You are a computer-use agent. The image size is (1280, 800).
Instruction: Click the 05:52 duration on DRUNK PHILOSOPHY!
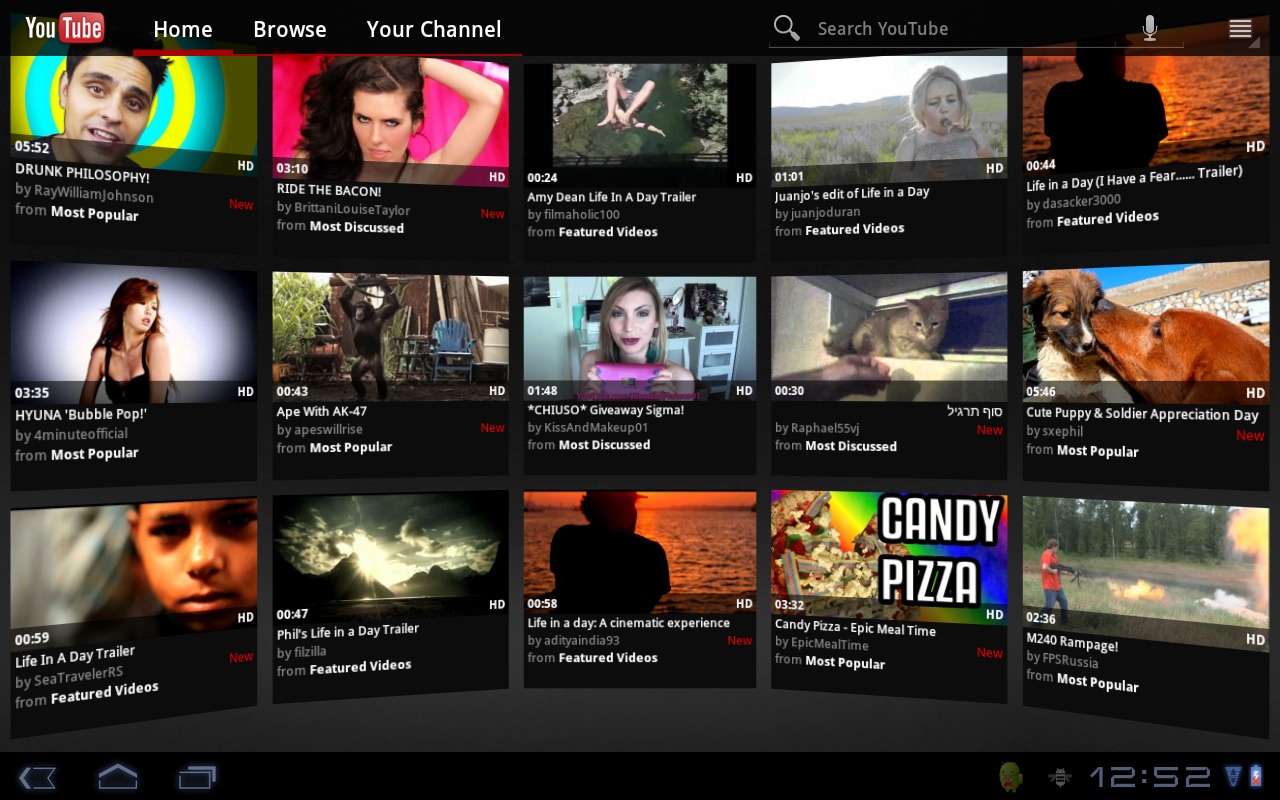(x=32, y=147)
